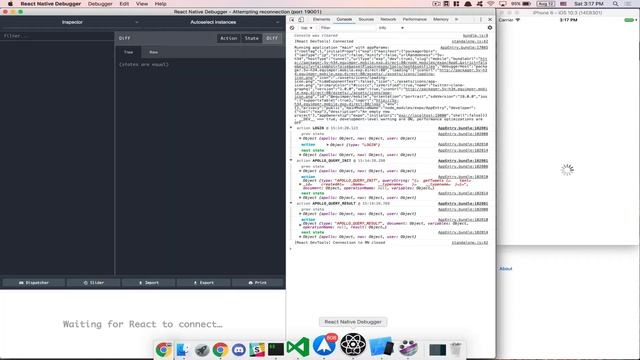This screenshot has width=640, height=360.
Task: Click the About link below the simulator
Action: (505, 269)
